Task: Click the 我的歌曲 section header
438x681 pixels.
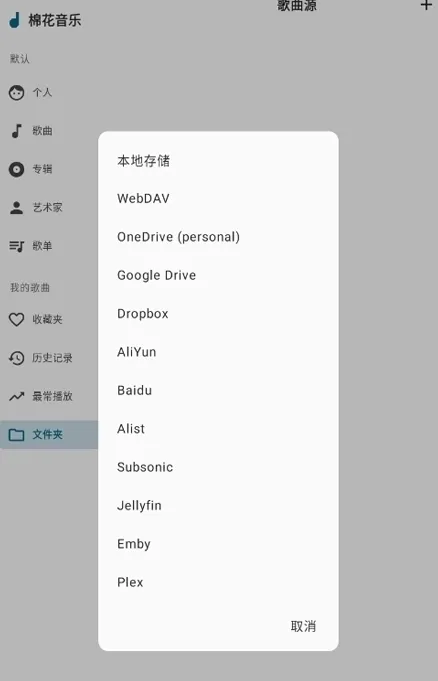Action: (x=30, y=288)
